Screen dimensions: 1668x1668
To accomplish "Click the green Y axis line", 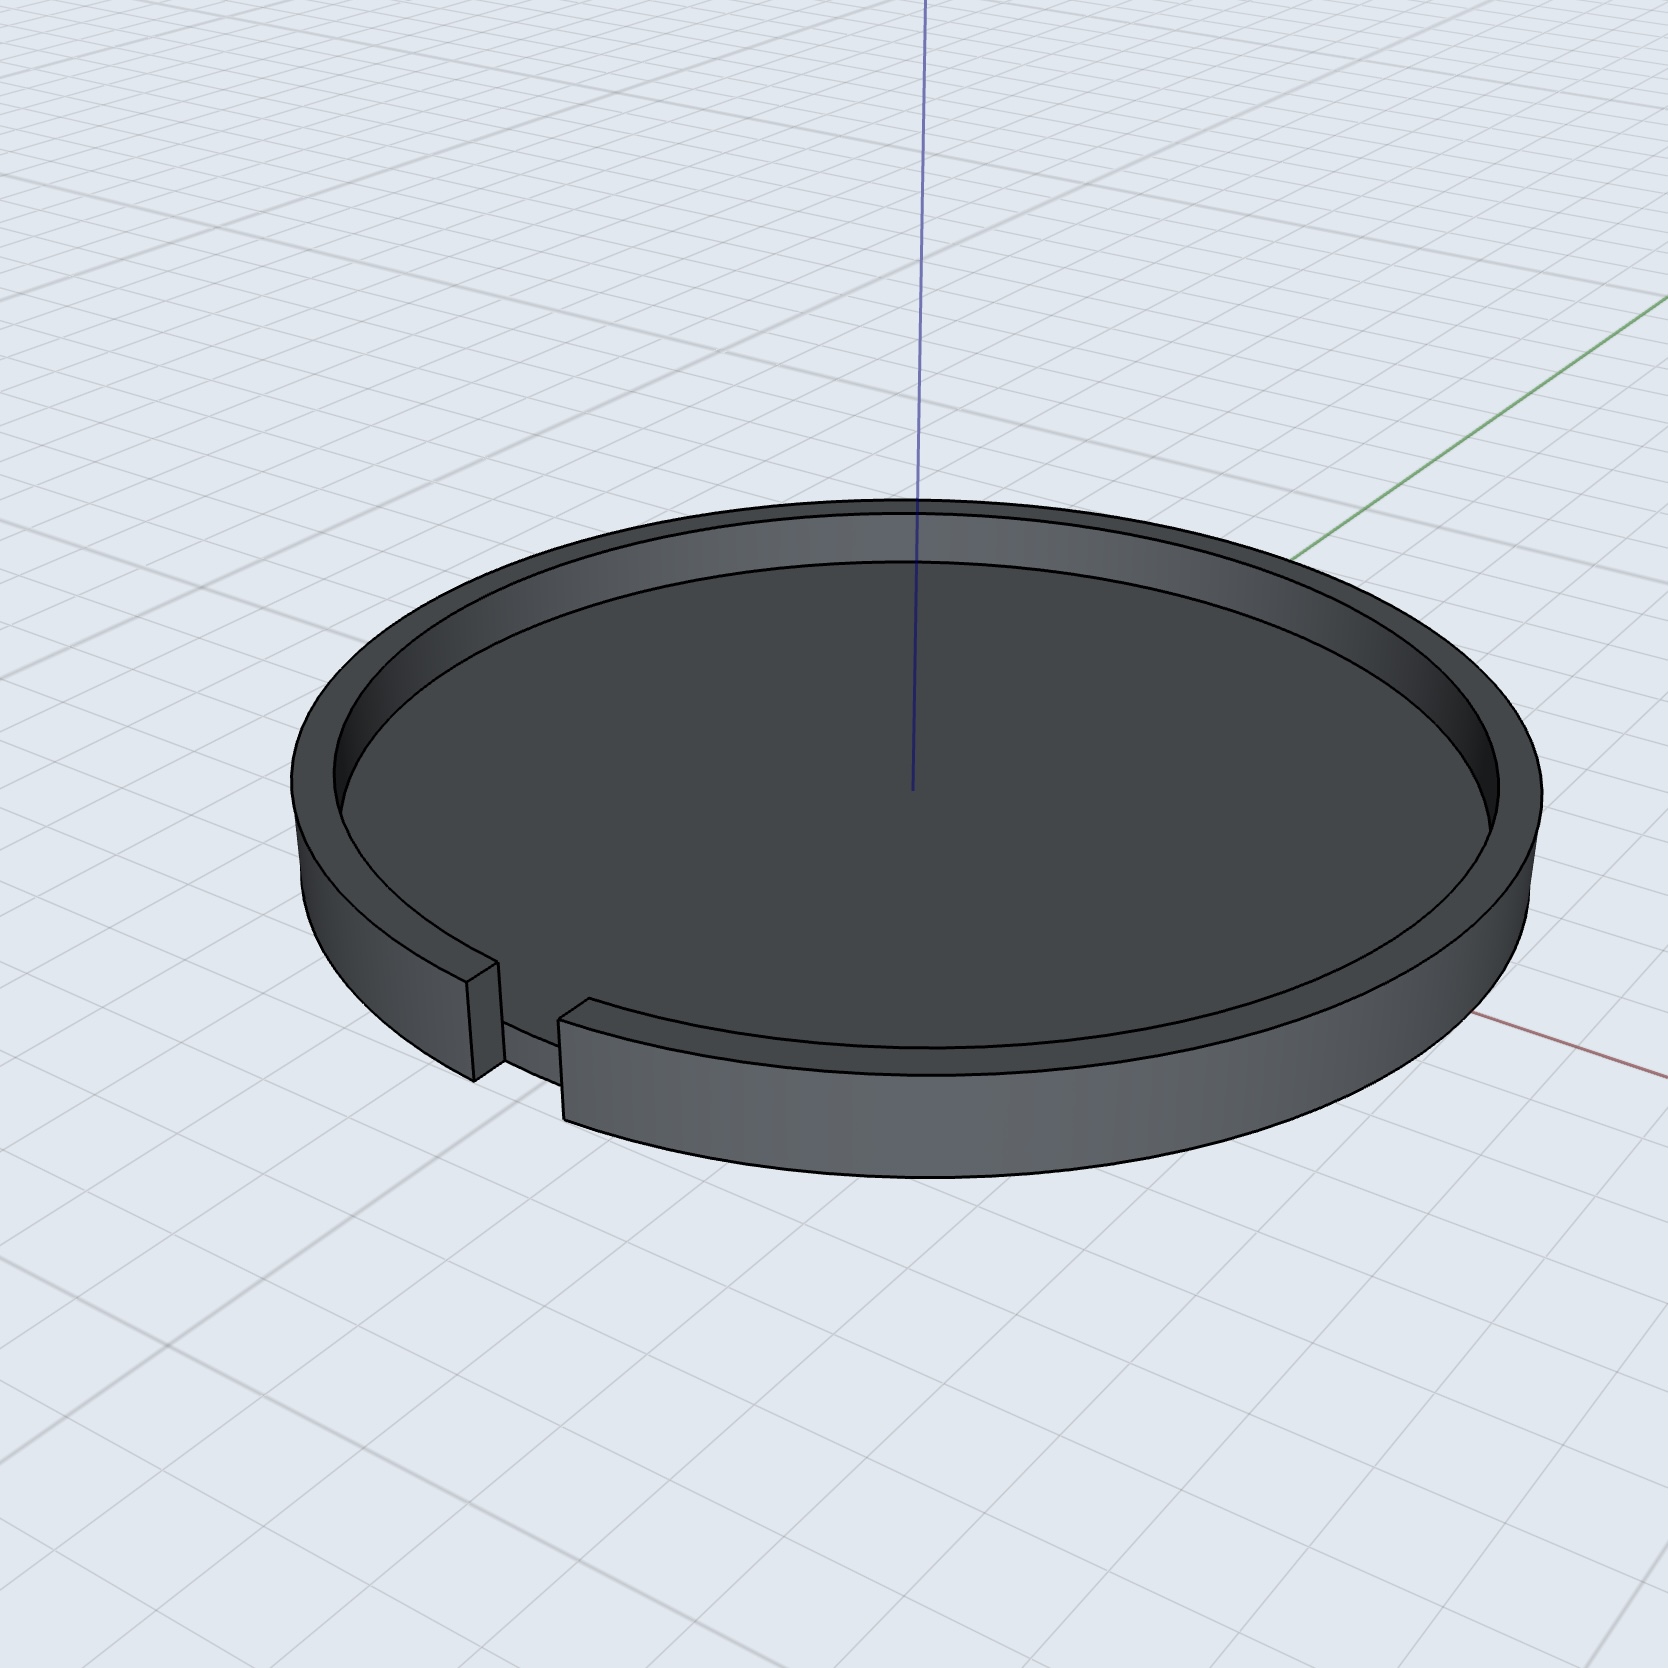I will (1480, 428).
